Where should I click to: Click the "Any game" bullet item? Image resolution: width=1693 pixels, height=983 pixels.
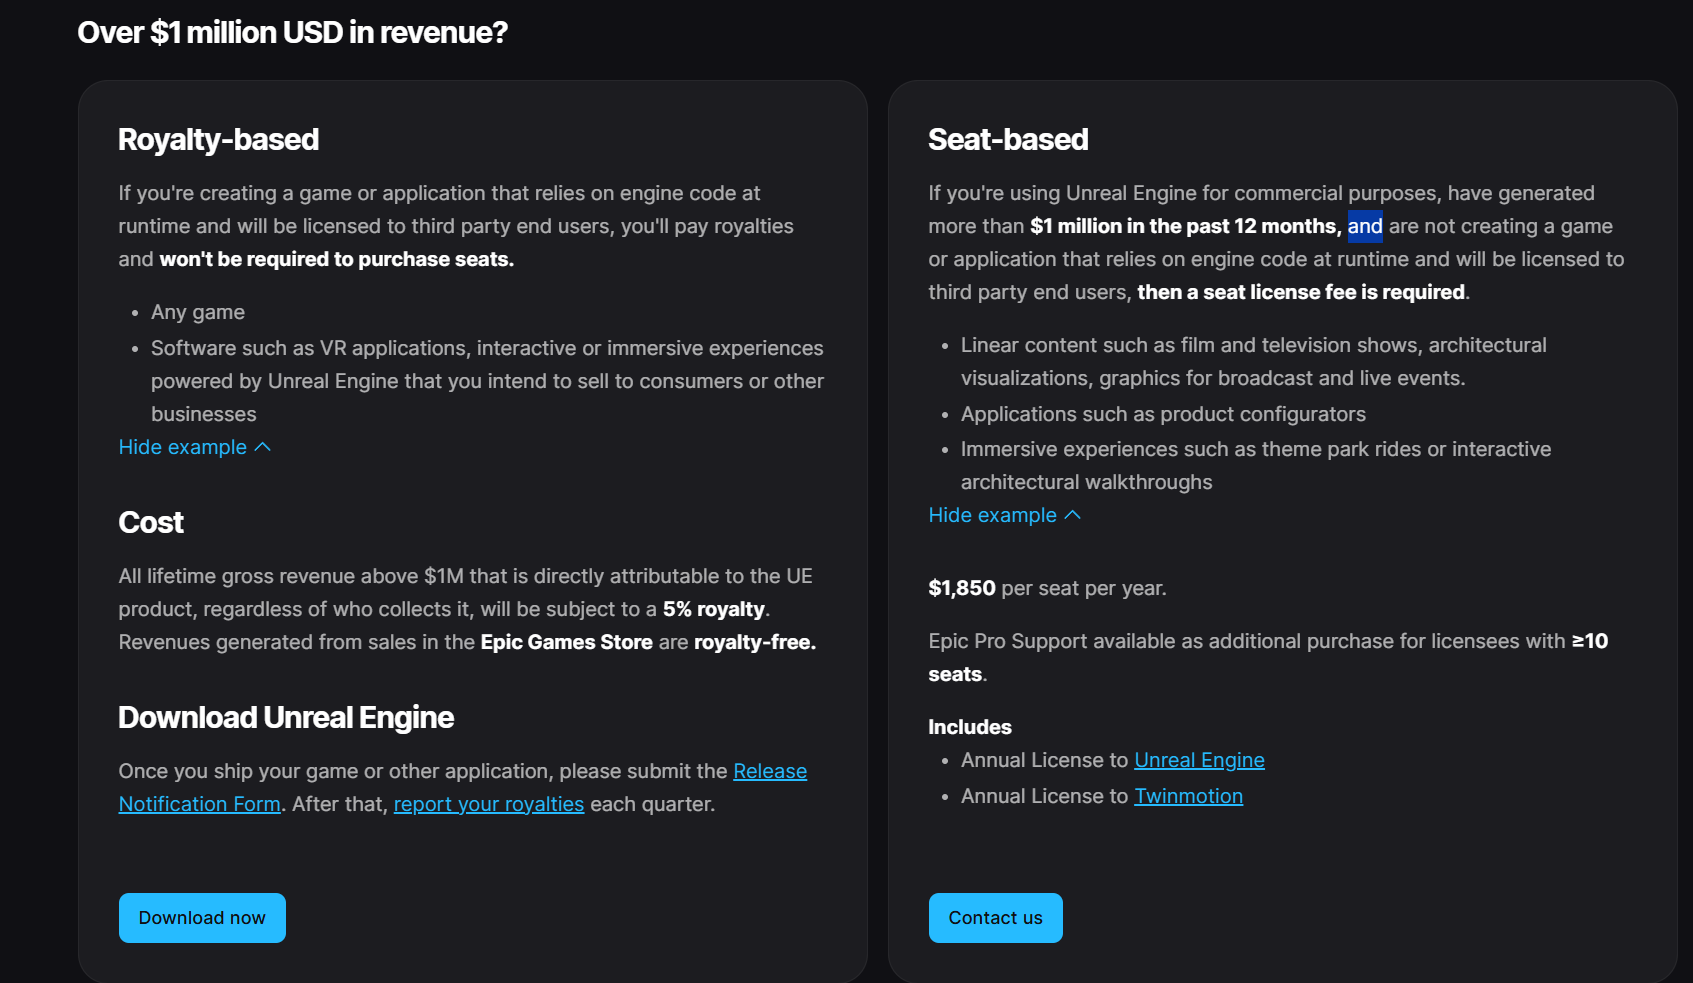coord(198,312)
